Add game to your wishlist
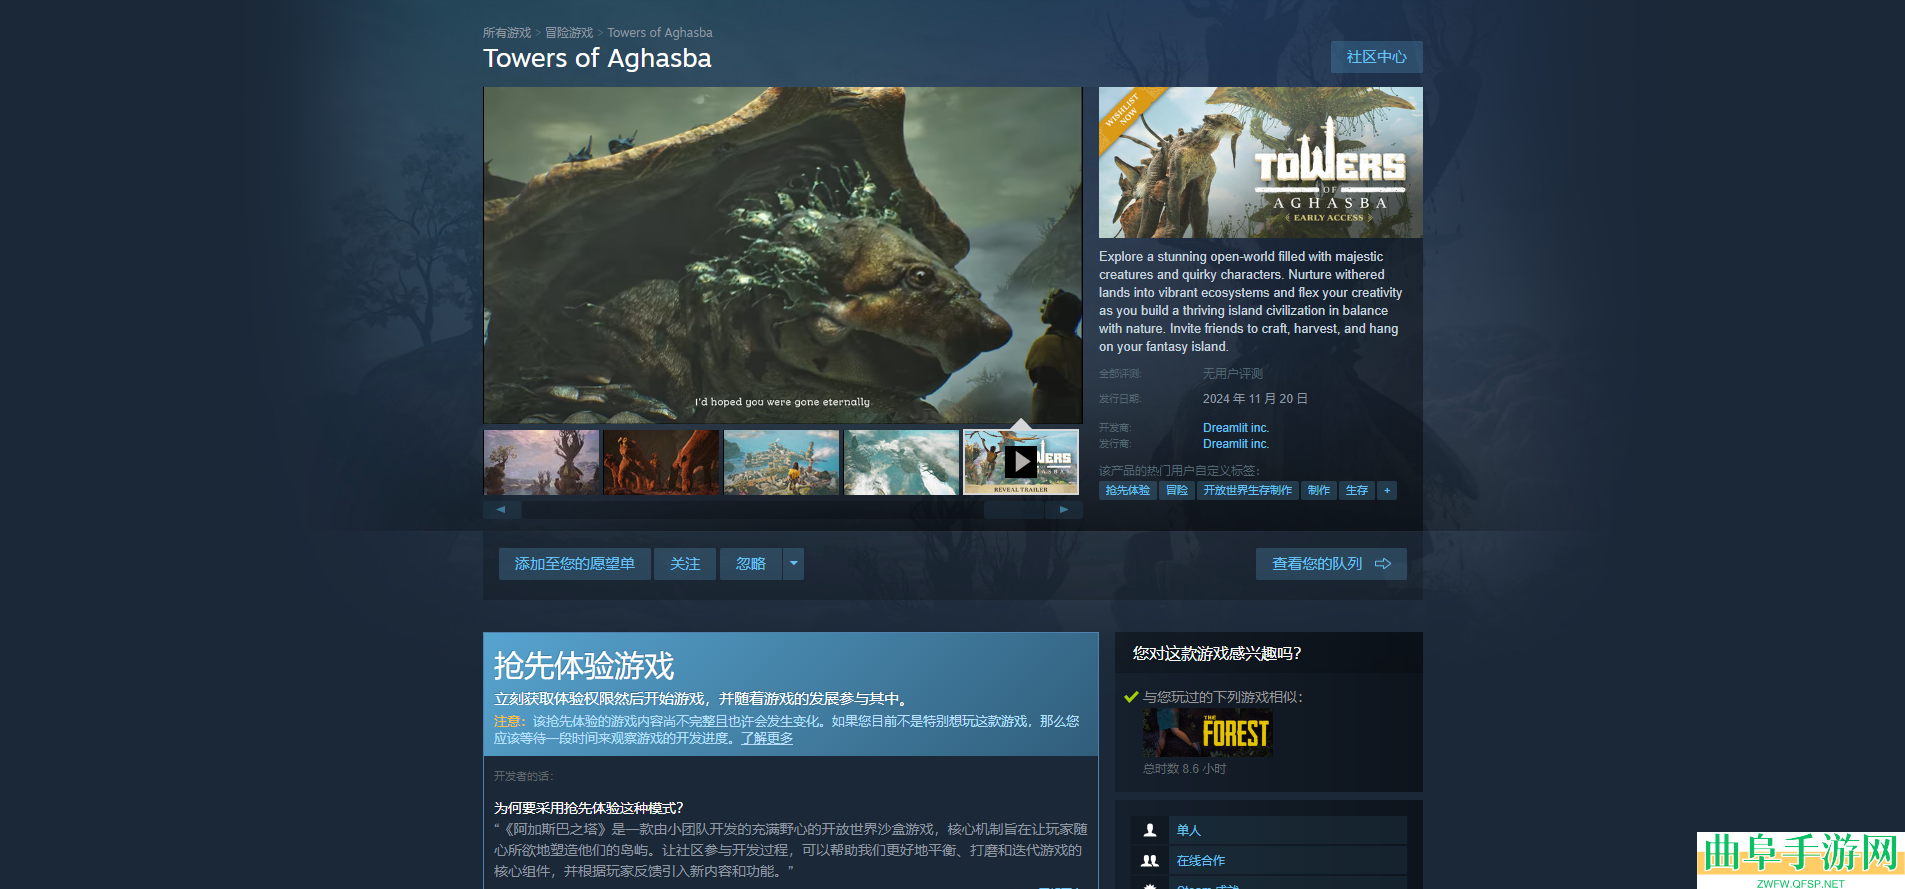The width and height of the screenshot is (1905, 889). pos(574,564)
